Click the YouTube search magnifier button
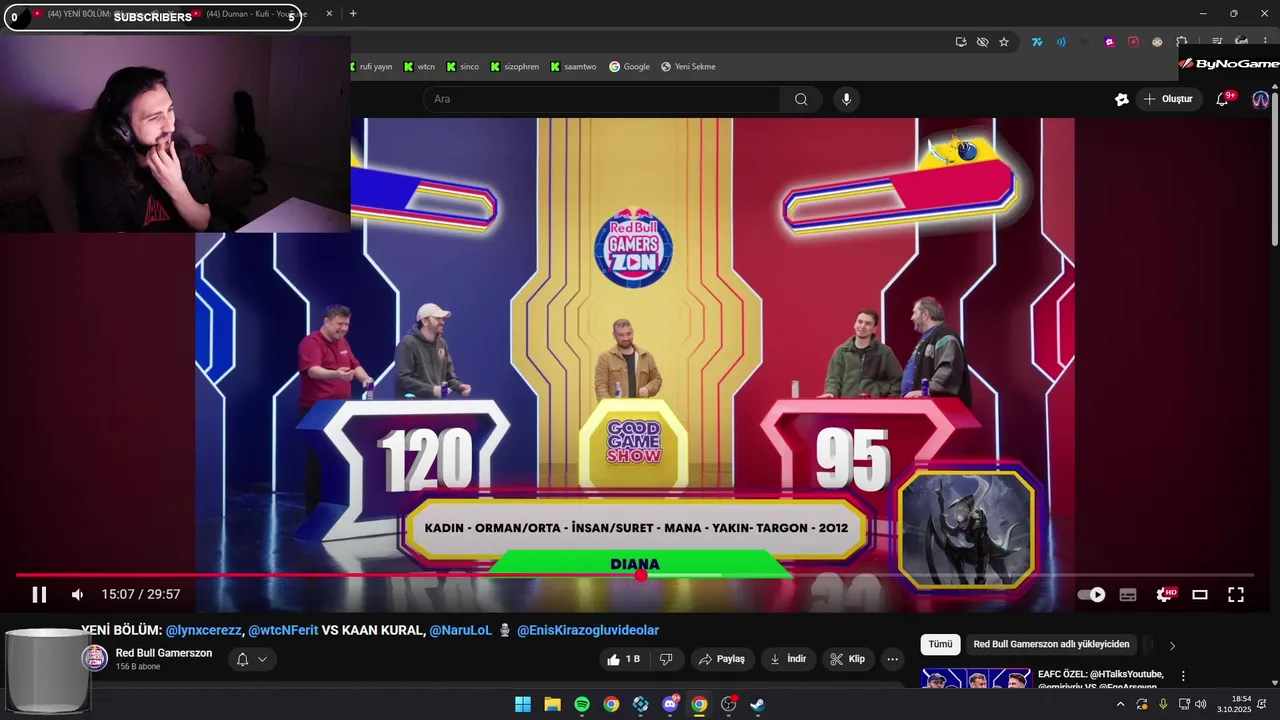The image size is (1280, 720). pyautogui.click(x=801, y=99)
